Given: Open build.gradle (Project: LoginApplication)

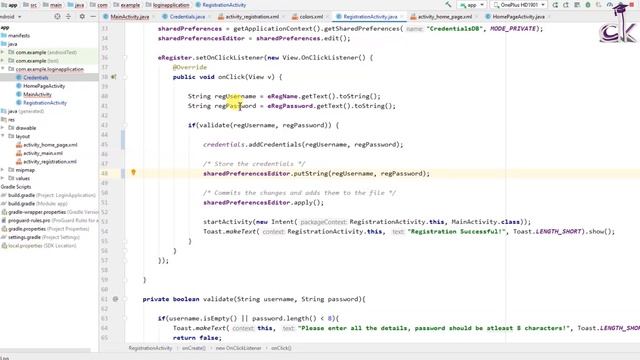Looking at the screenshot, I should click(x=51, y=195).
